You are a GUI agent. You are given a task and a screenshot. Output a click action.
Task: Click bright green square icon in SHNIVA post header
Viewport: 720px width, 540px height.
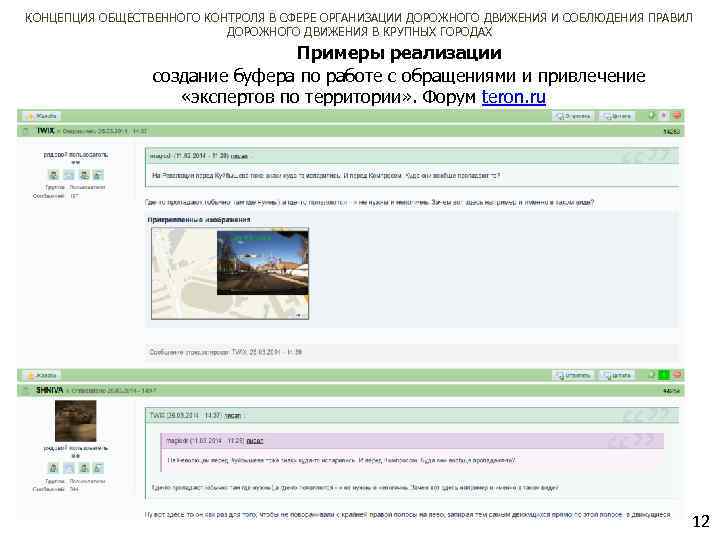pos(664,375)
